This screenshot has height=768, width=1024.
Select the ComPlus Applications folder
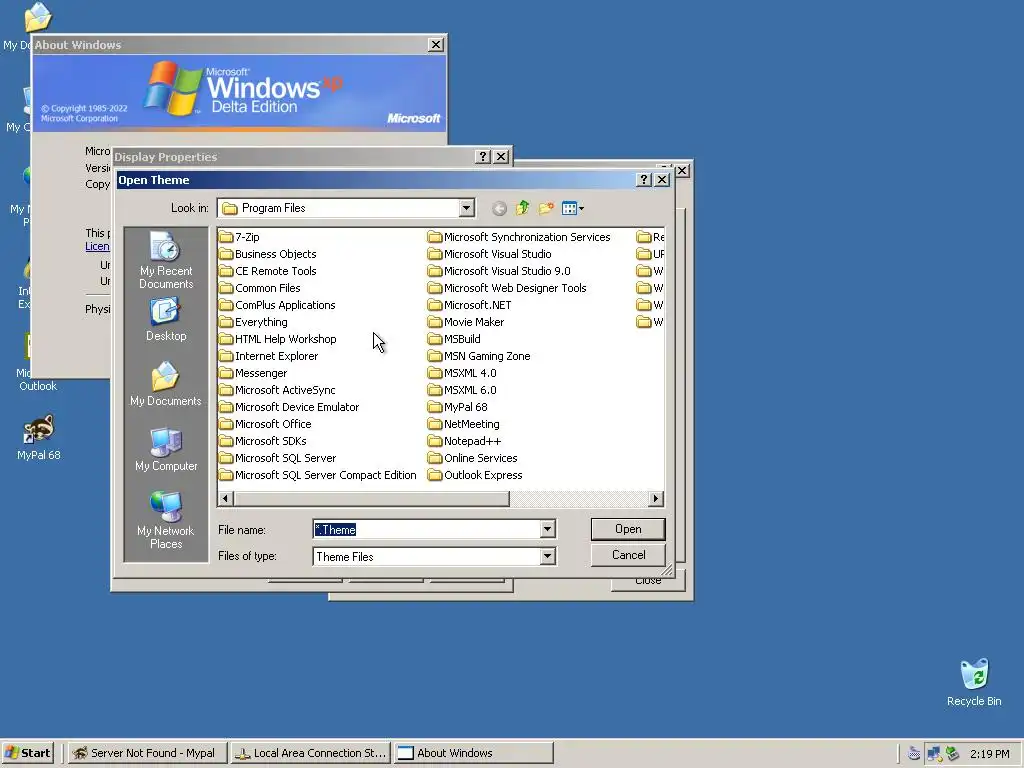(x=278, y=305)
